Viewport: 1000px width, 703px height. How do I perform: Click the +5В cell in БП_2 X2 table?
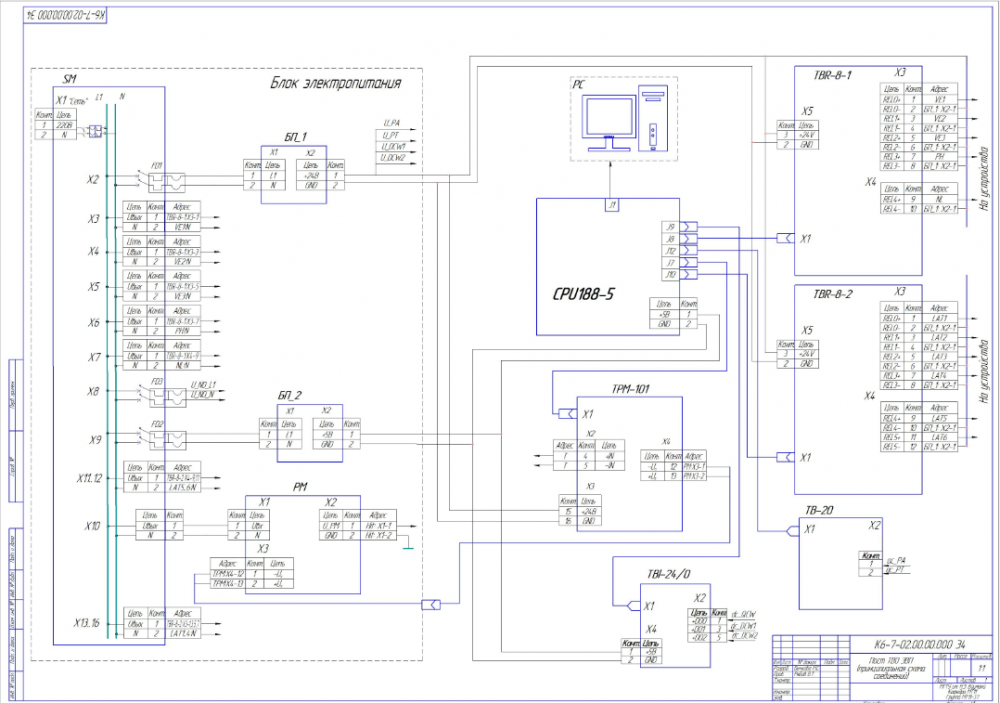coord(327,434)
